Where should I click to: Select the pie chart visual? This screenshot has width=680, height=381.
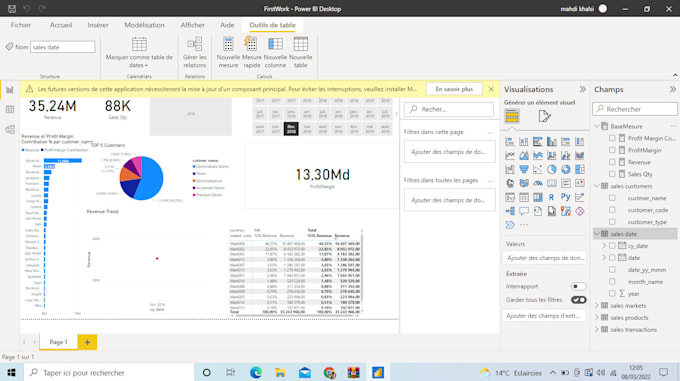point(552,169)
